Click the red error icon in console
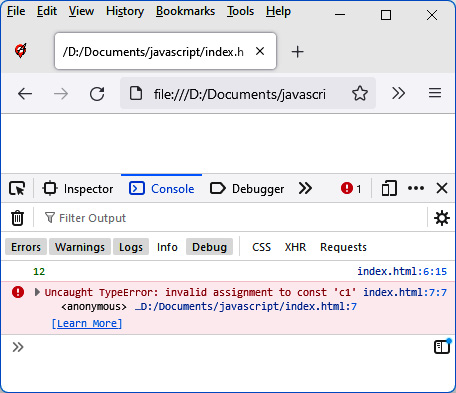 [x=18, y=292]
